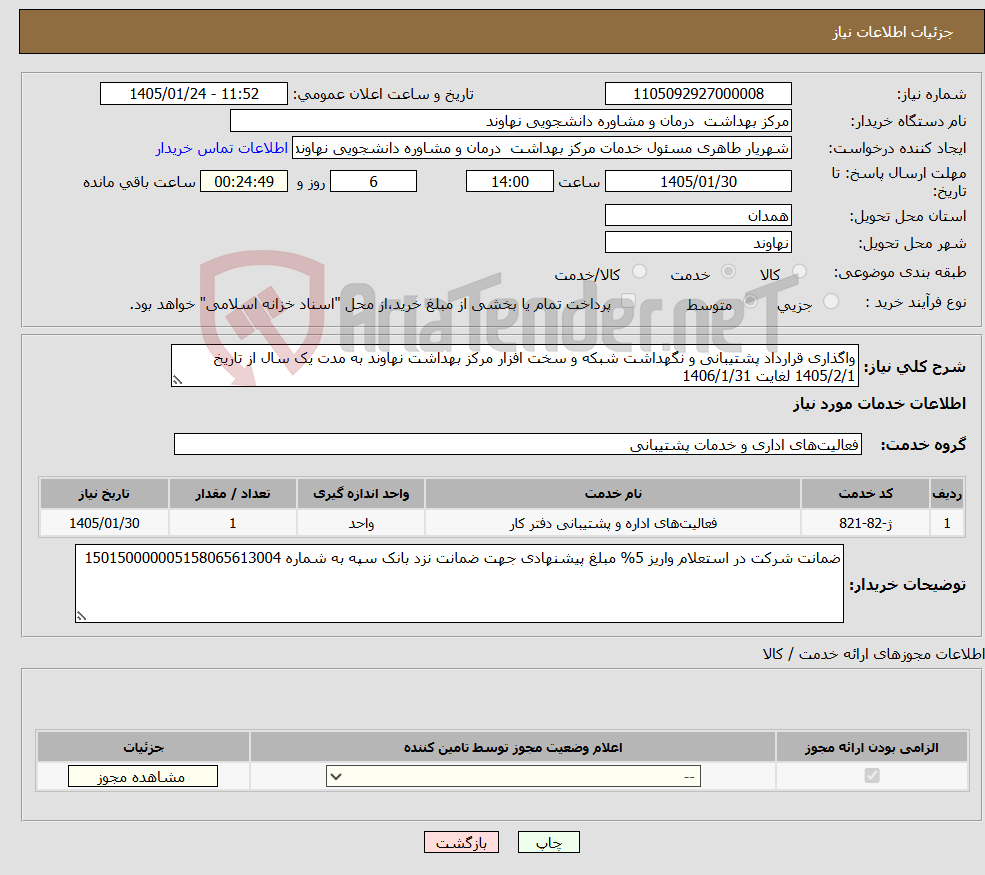Click the remaining time 00:24:49 field
This screenshot has width=985, height=875.
click(x=244, y=182)
